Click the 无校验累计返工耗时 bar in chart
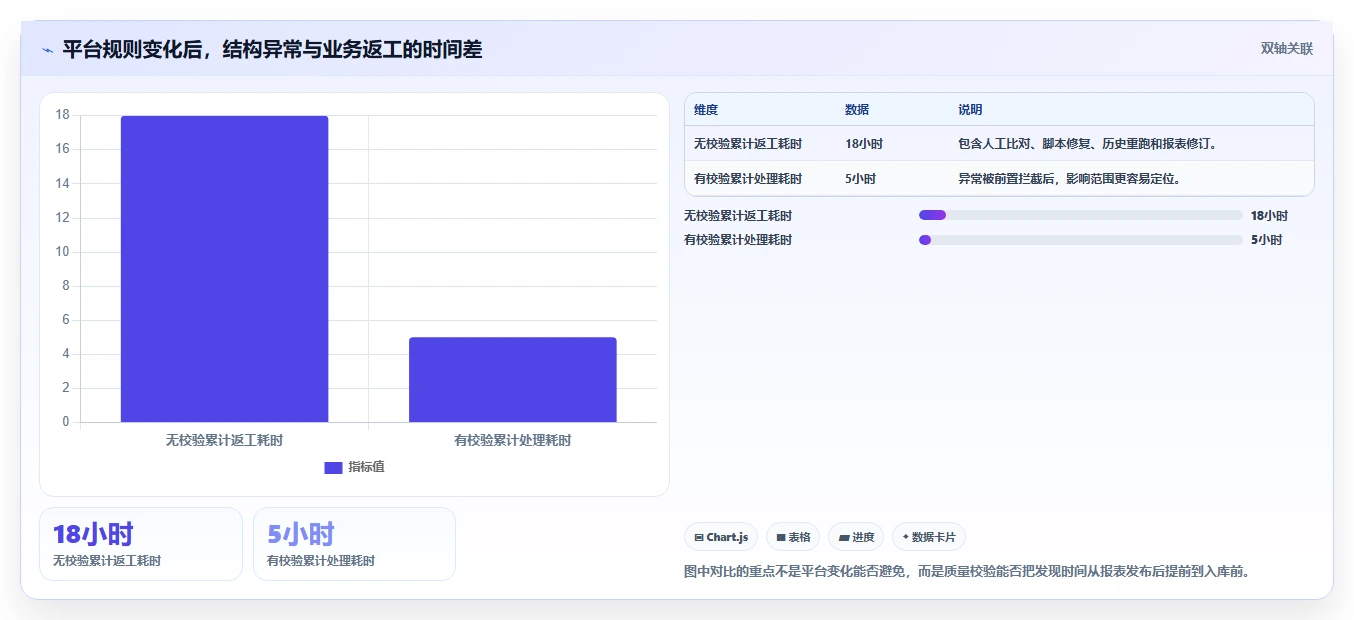The height and width of the screenshot is (620, 1354). 224,269
